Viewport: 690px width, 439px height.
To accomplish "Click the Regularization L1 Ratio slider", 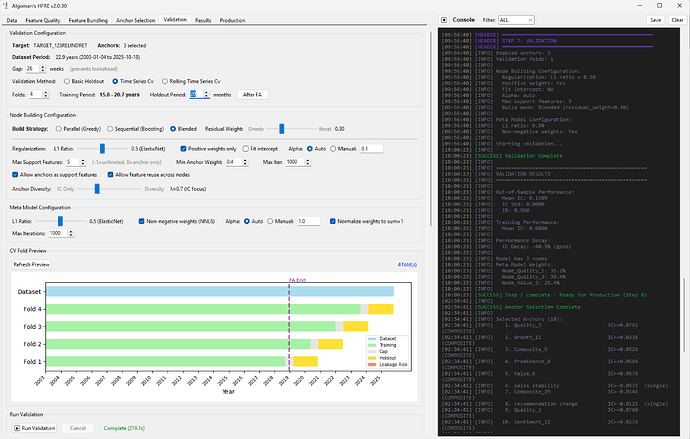I will point(102,149).
